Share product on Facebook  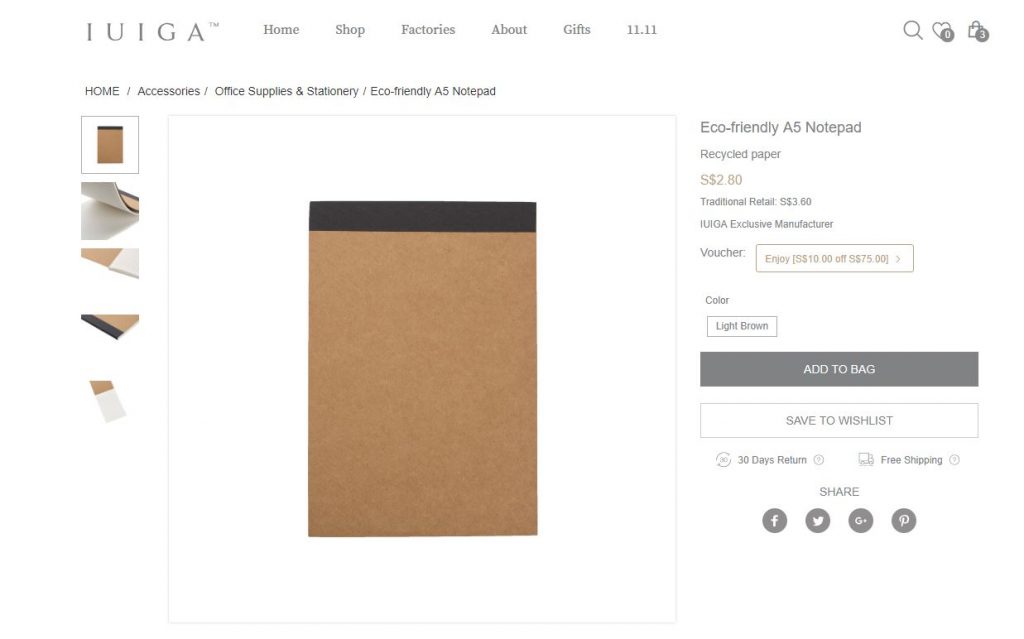click(775, 521)
